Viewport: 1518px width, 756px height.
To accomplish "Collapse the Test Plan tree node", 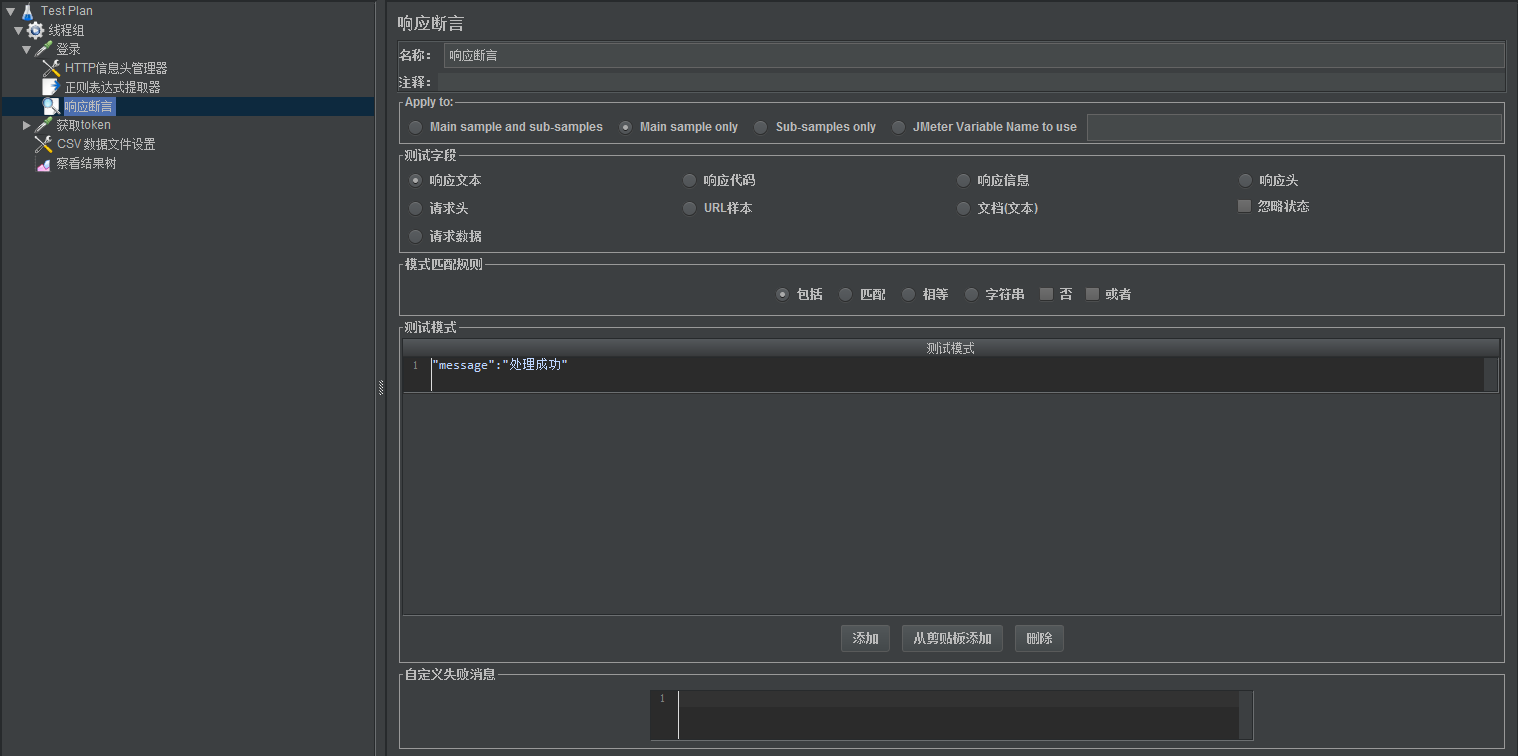I will point(10,11).
